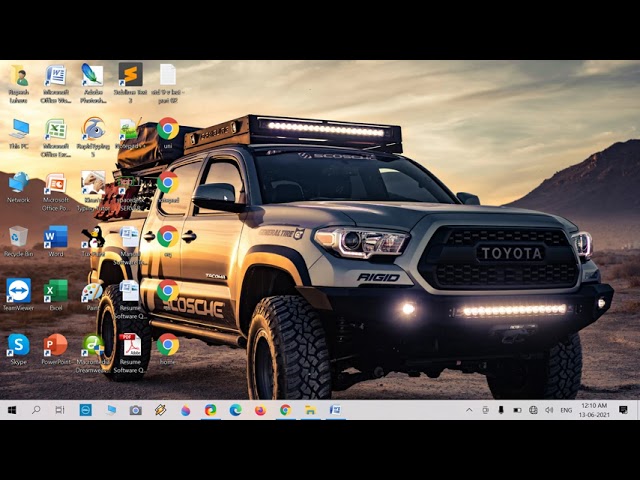Launch Microsoft Office Excel 2007 shortcut
The height and width of the screenshot is (480, 640).
tap(56, 129)
